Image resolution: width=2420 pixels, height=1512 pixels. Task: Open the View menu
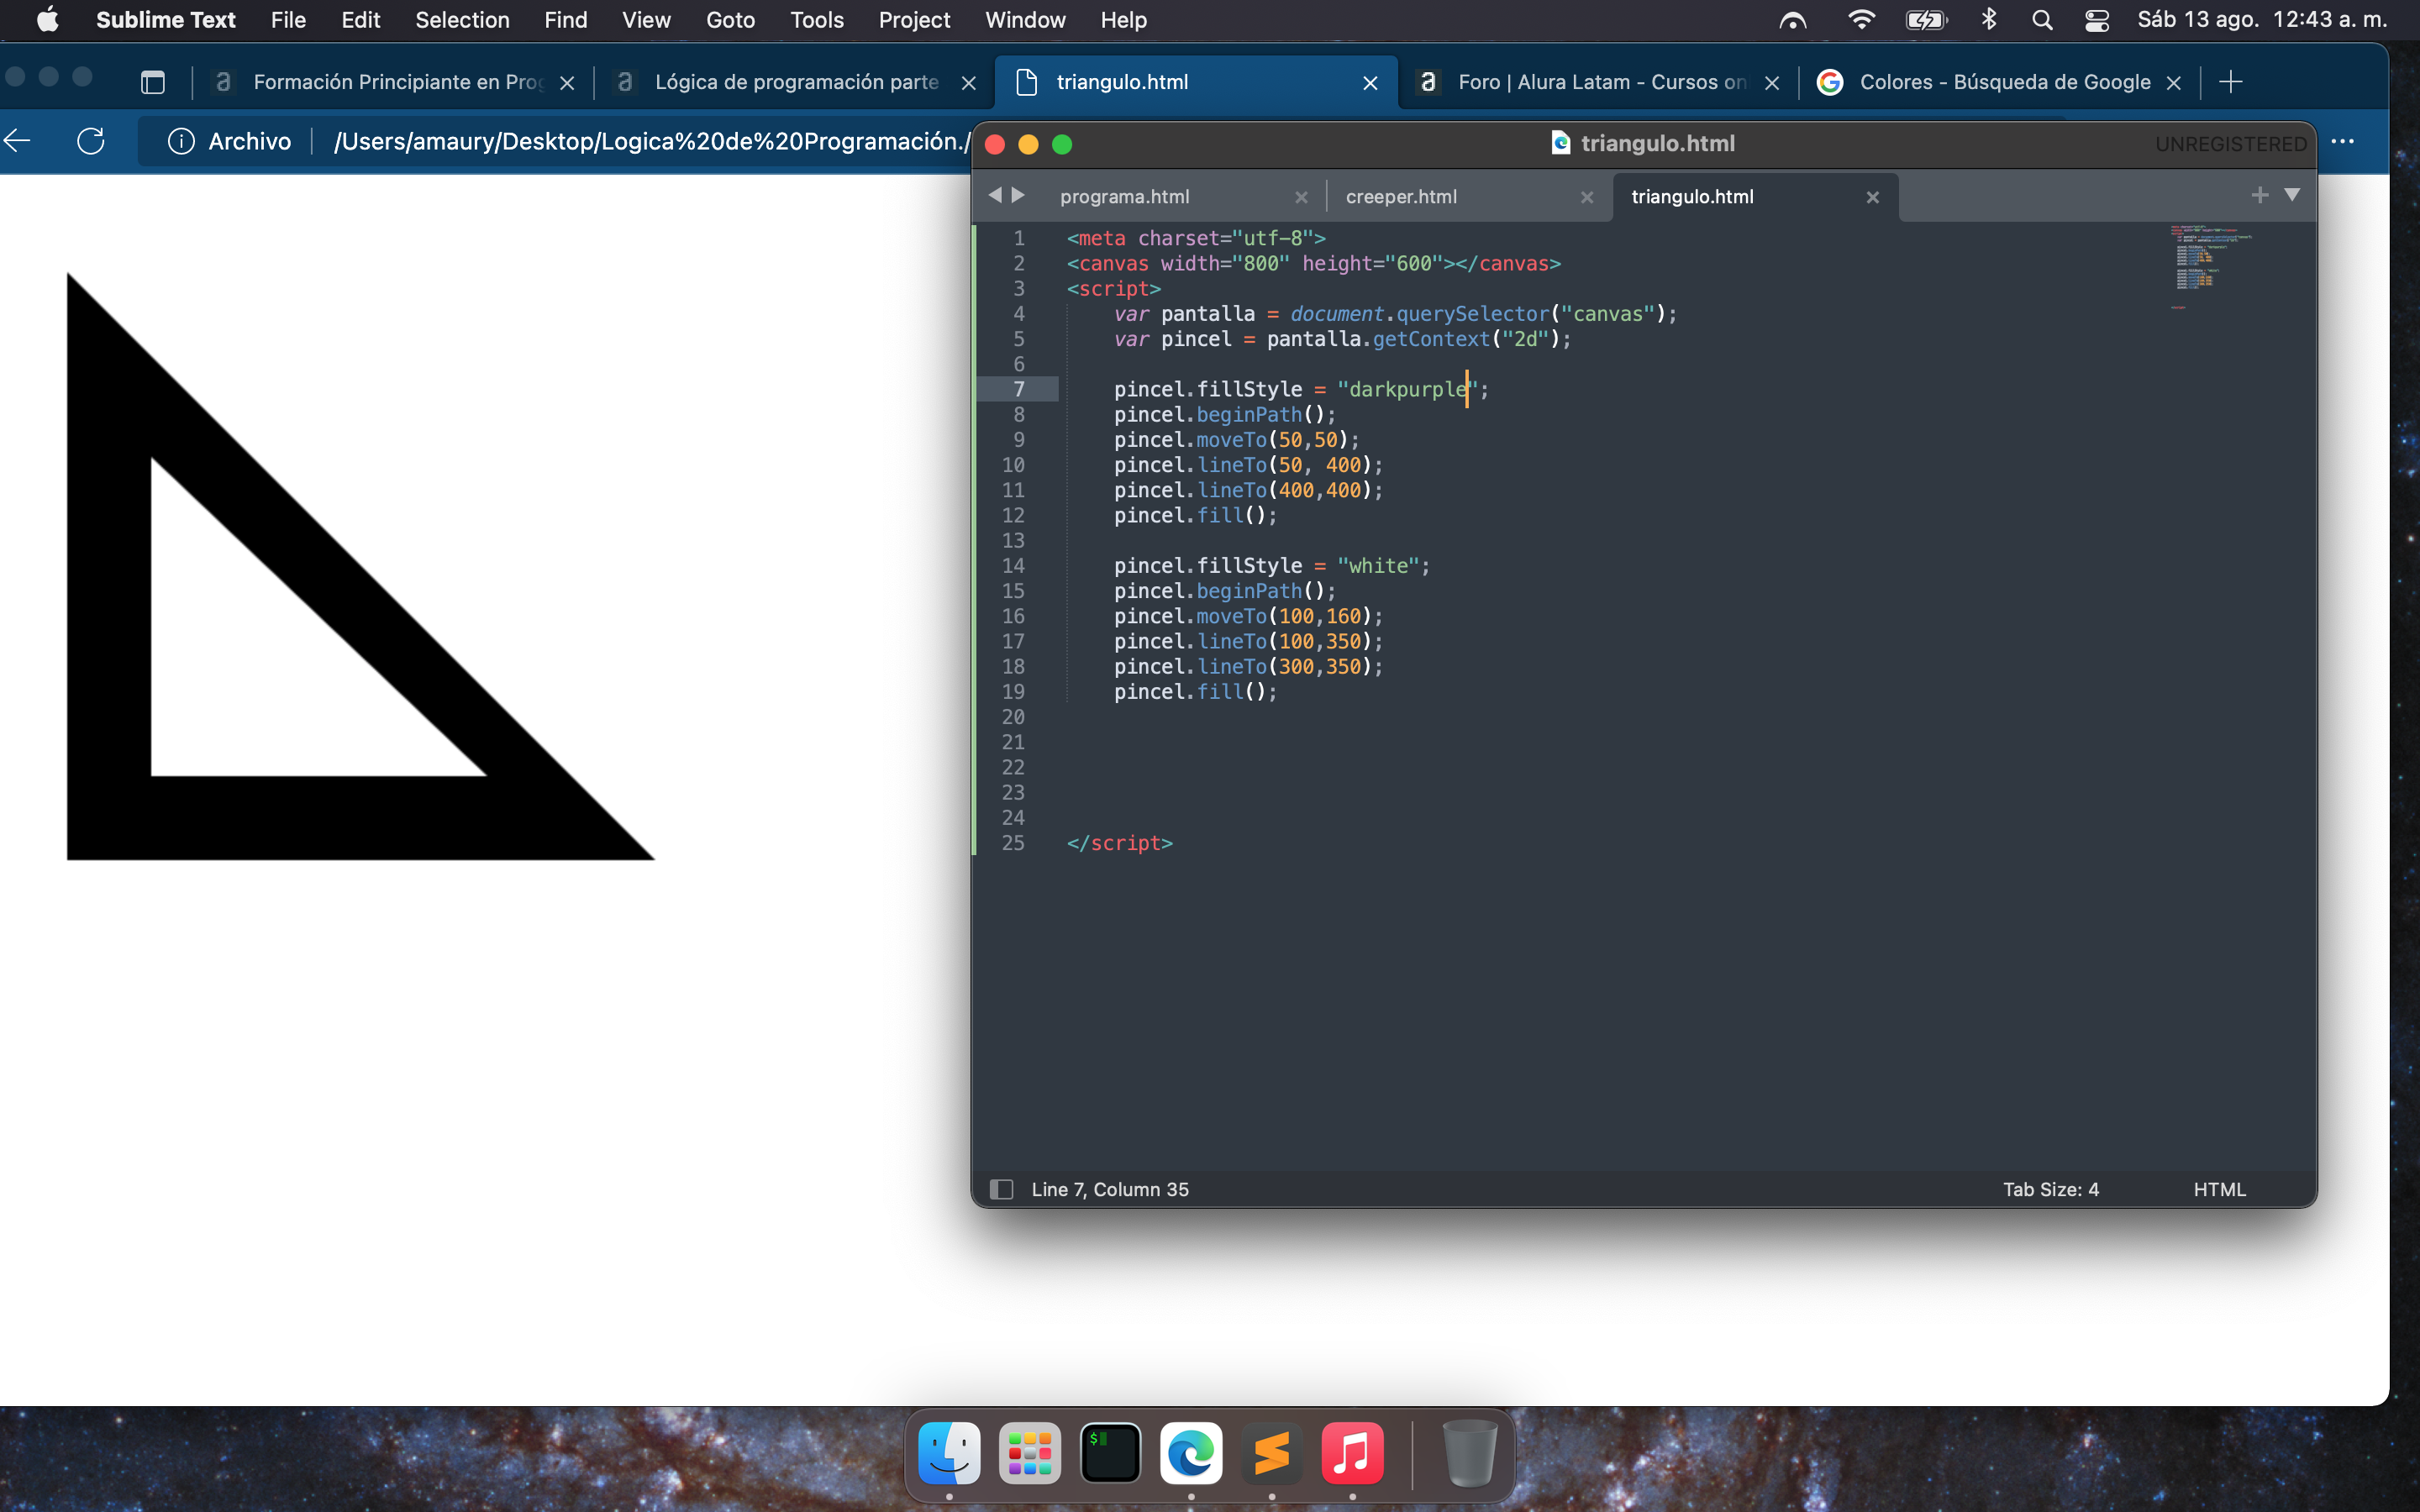tap(645, 20)
